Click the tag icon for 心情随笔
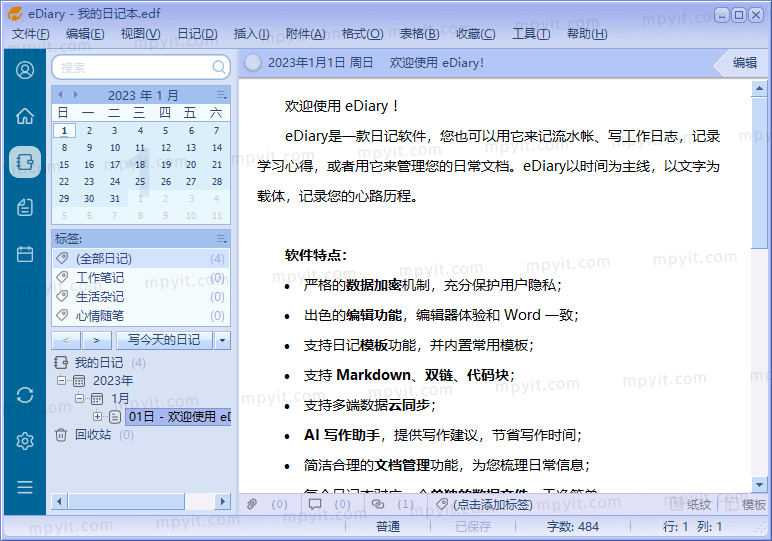Viewport: 772px width, 541px height. 62,315
